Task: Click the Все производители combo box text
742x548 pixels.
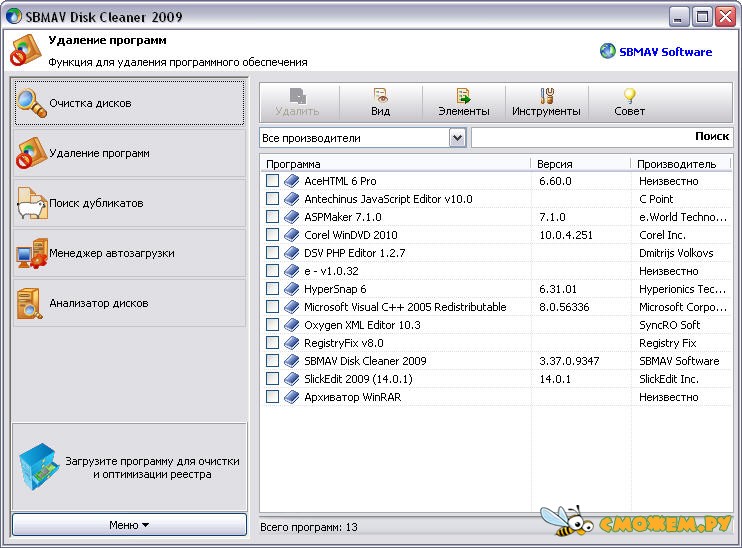Action: (x=311, y=138)
